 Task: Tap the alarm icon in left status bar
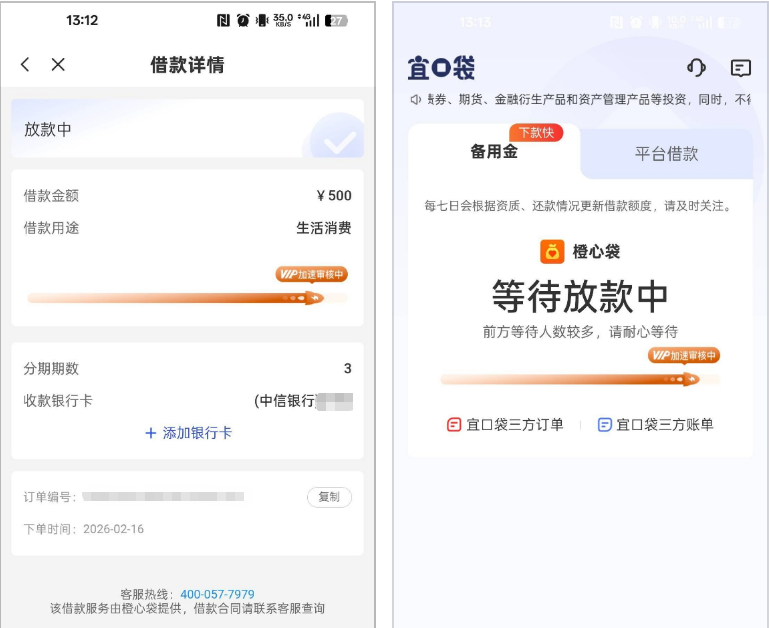[x=243, y=20]
